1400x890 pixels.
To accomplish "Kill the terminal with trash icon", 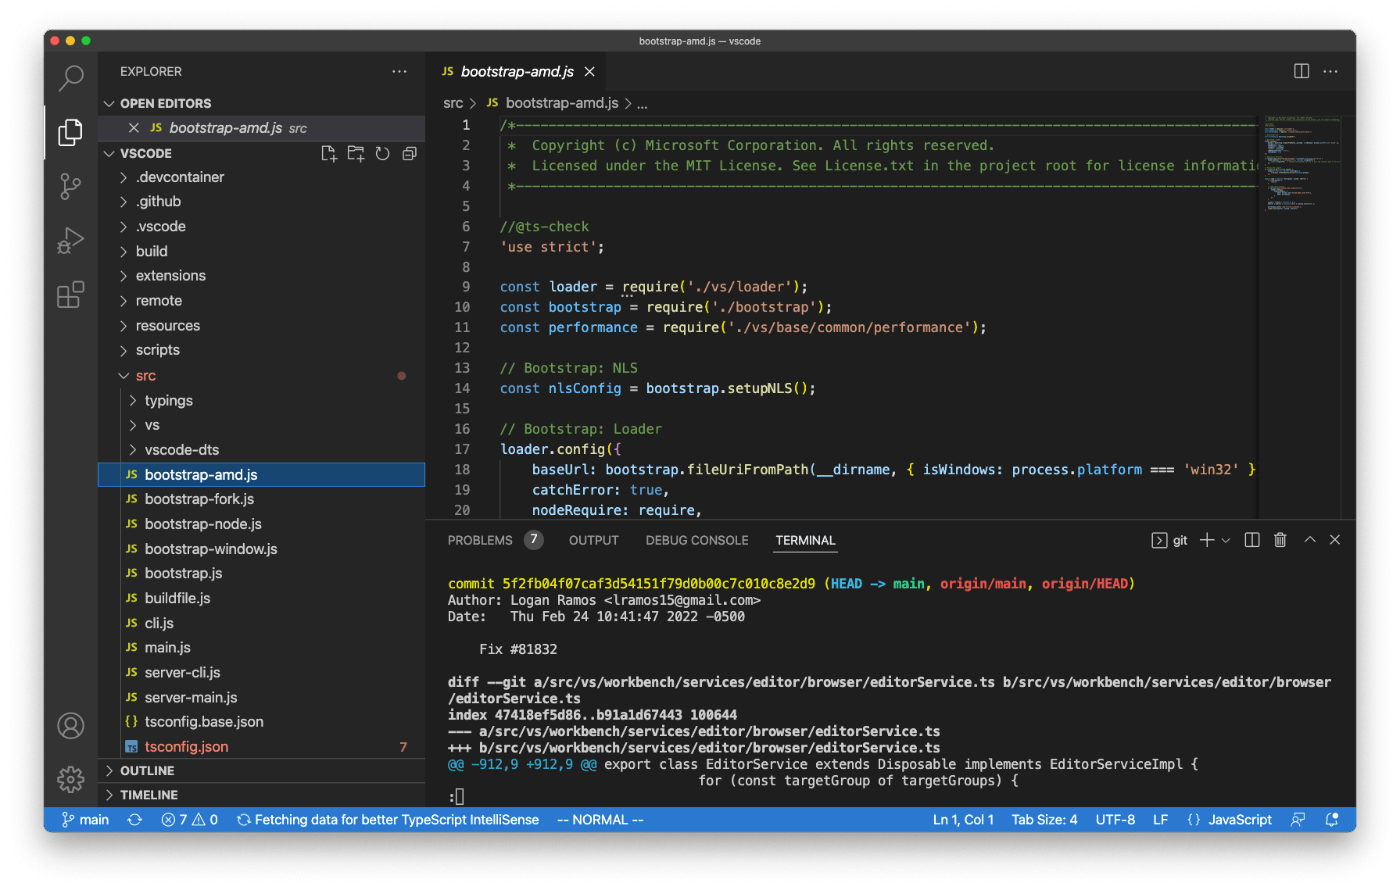I will click(x=1280, y=540).
